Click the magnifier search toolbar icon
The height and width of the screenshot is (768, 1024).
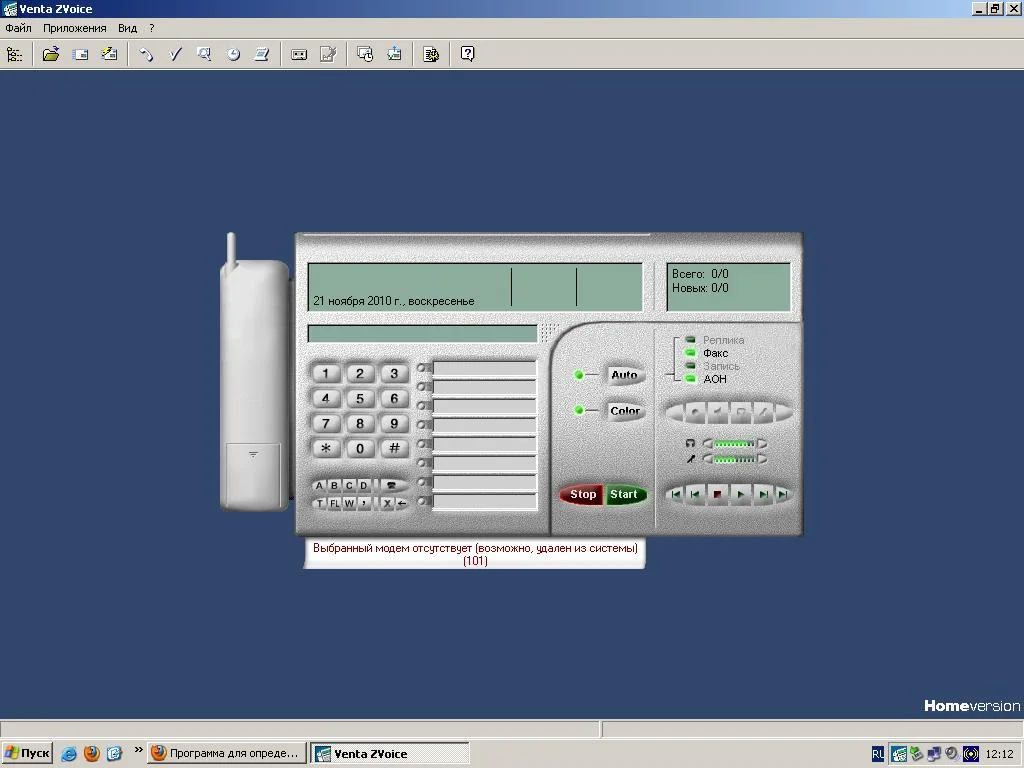coord(204,54)
